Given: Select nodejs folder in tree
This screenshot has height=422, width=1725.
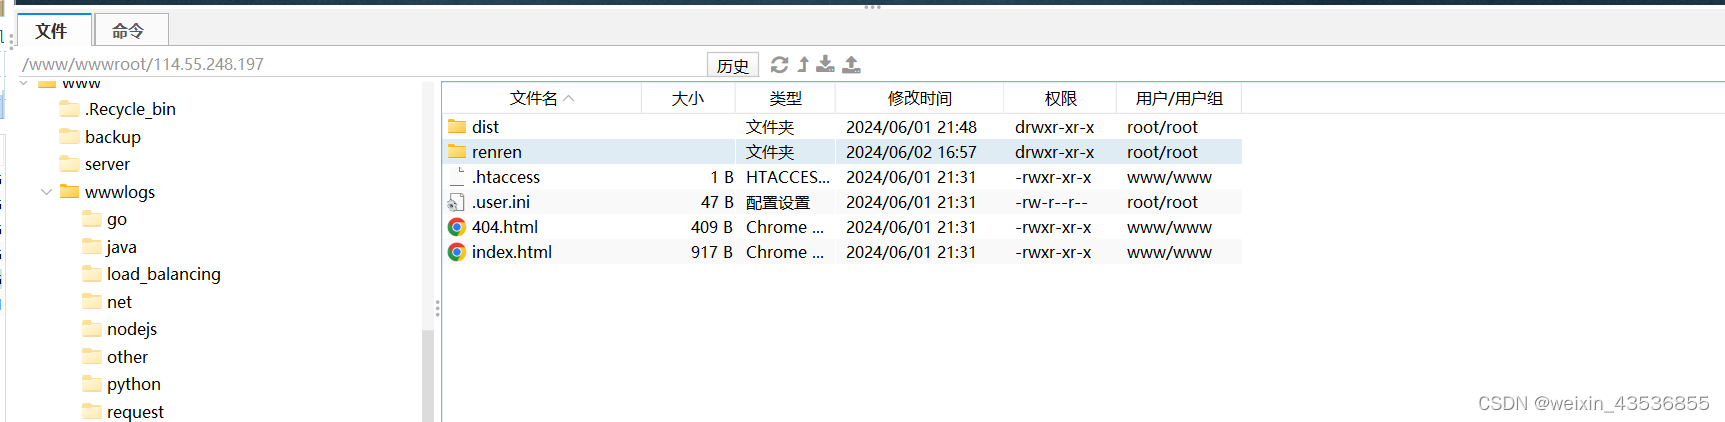Looking at the screenshot, I should (132, 329).
